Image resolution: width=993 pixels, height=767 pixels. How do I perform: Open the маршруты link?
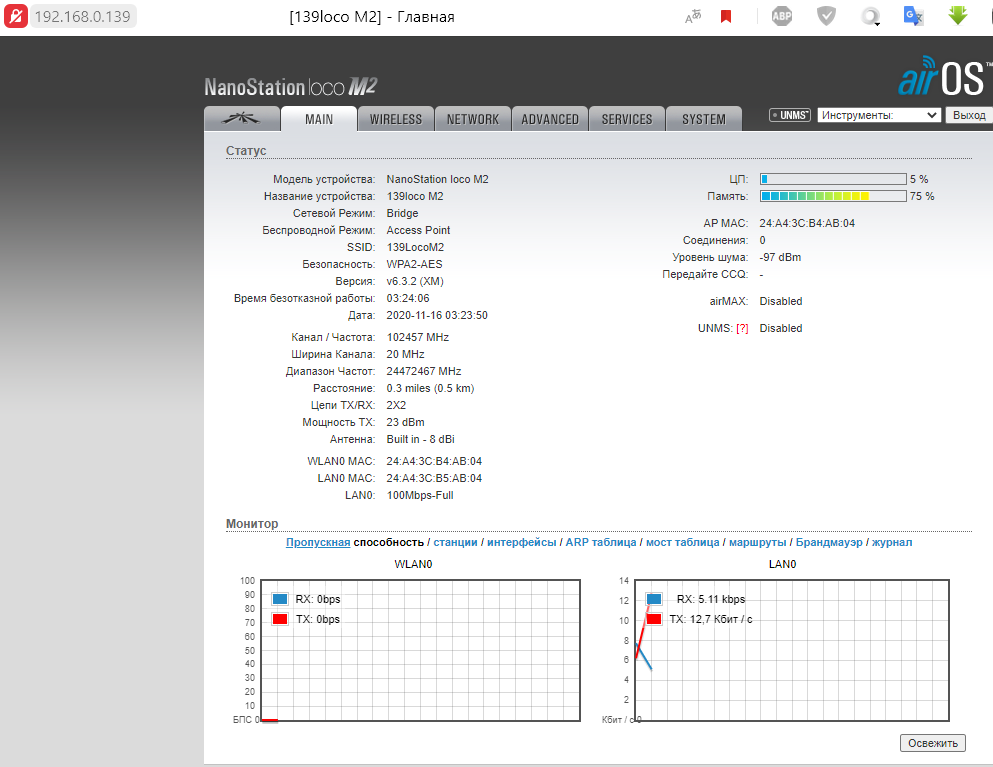click(757, 542)
